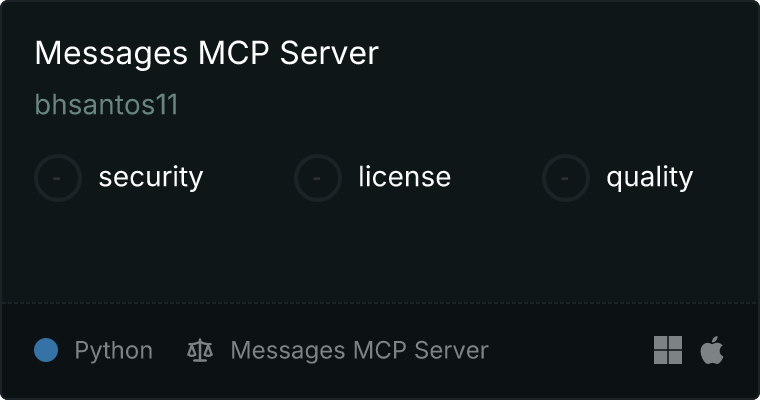The image size is (760, 400).
Task: Open the Messages MCP Server title
Action: click(x=206, y=53)
